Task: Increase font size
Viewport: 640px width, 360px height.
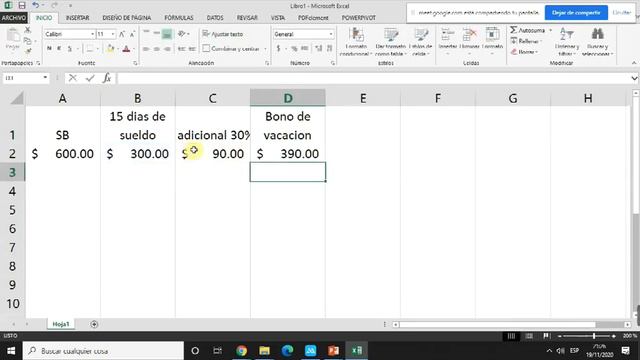Action: 122,34
